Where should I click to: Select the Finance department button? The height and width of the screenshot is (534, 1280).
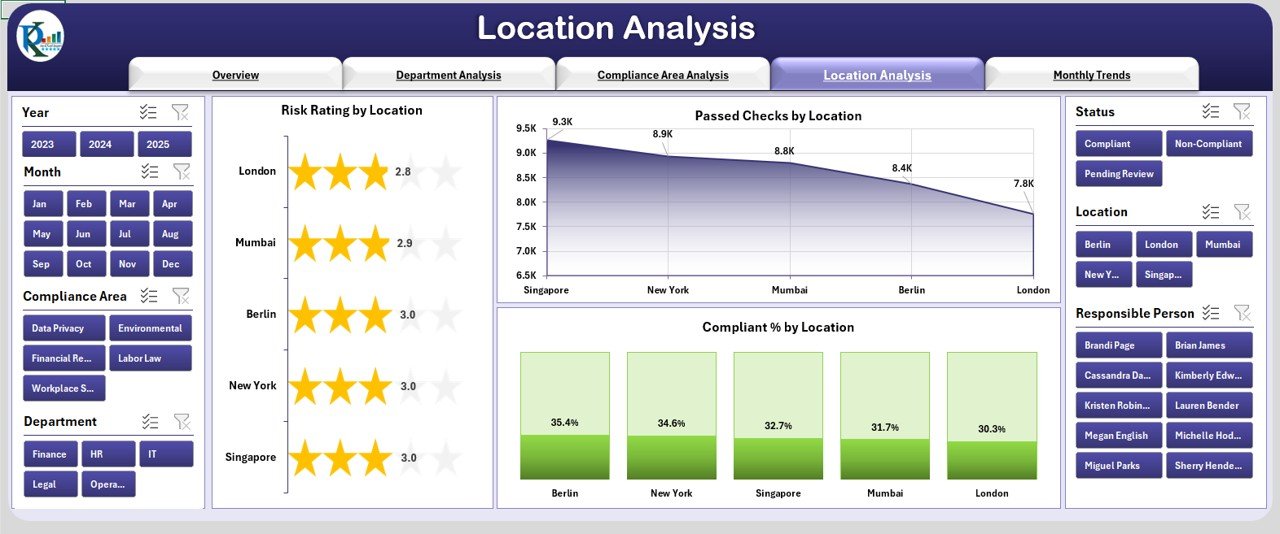click(49, 454)
